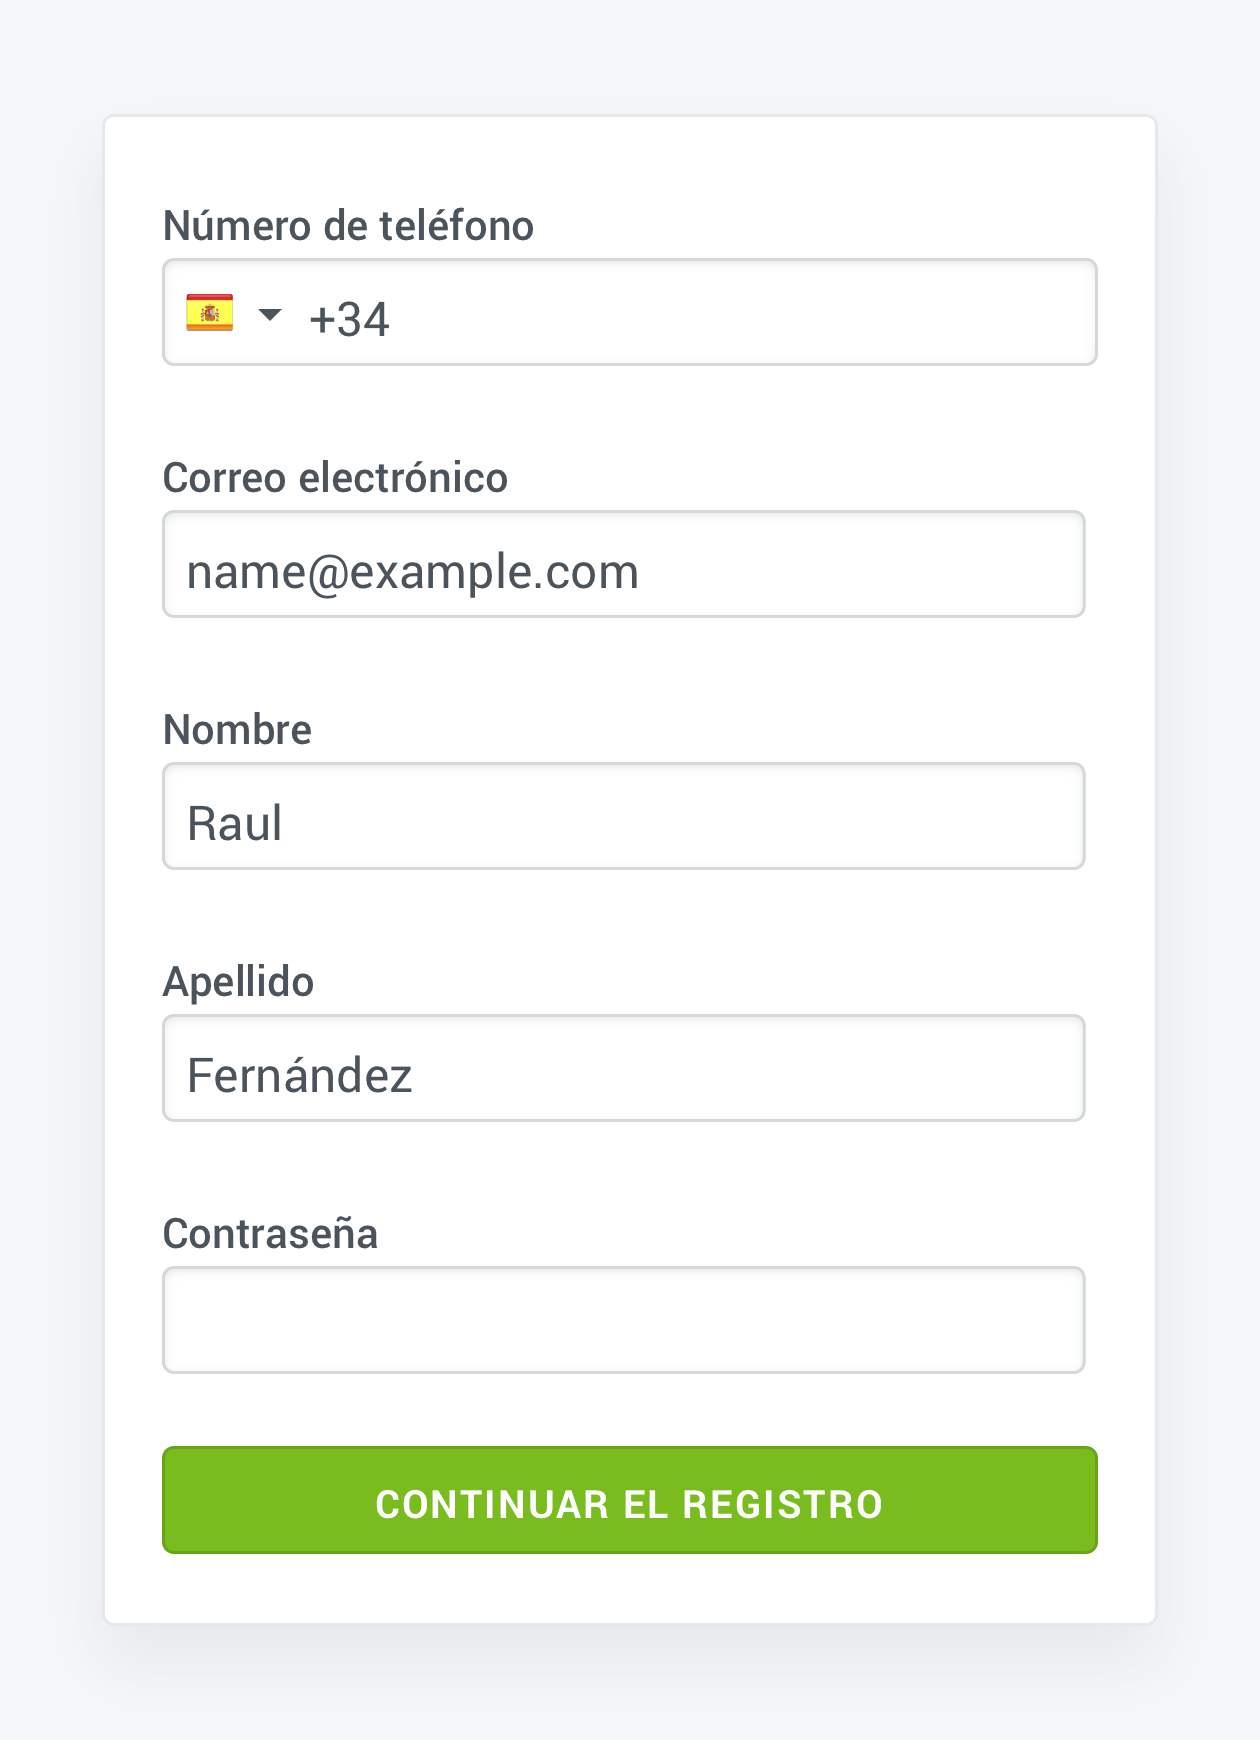1260x1740 pixels.
Task: Click the Apellido input field
Action: coord(624,1068)
